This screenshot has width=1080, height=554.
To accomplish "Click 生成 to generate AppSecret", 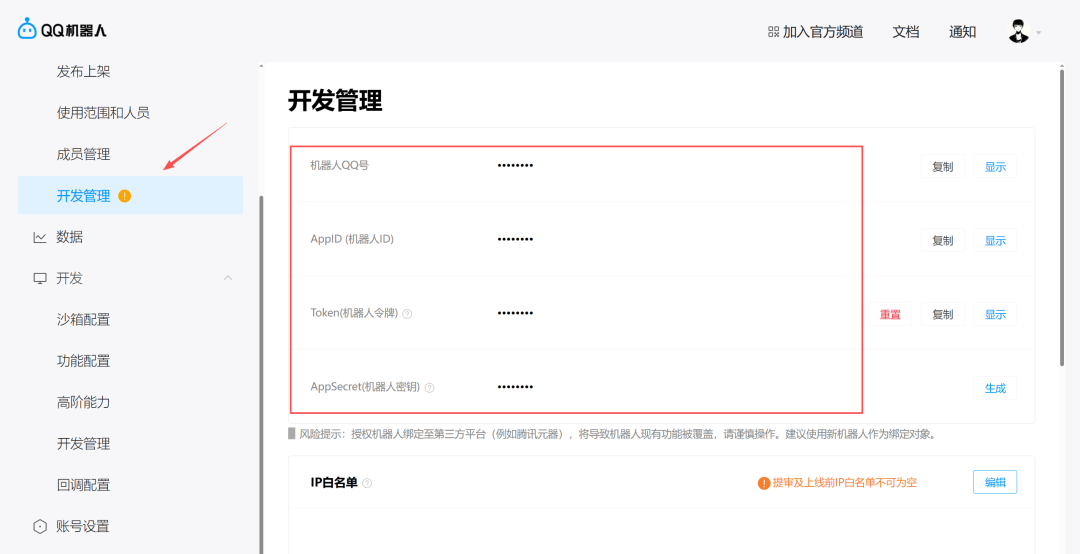I will pos(995,388).
